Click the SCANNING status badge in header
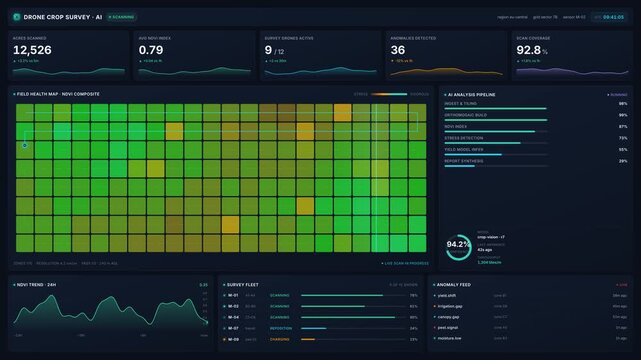Image resolution: width=641 pixels, height=360 pixels. pos(121,17)
